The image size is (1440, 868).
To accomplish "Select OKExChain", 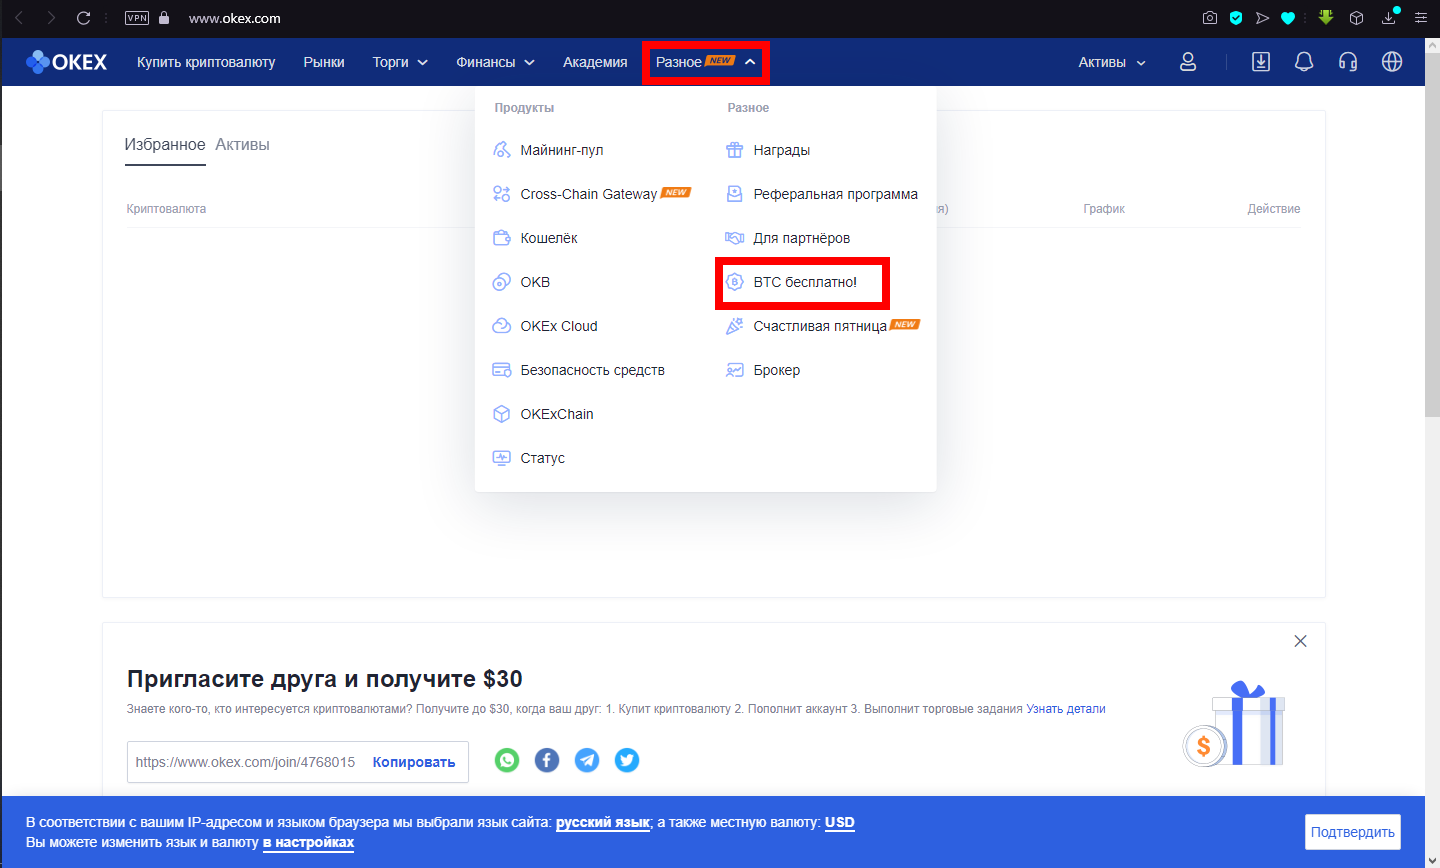I will [543, 414].
